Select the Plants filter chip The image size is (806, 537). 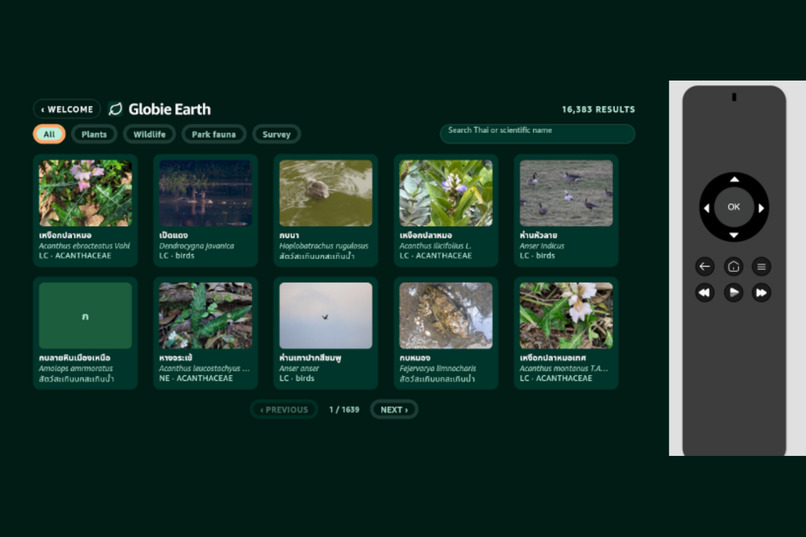pos(94,134)
